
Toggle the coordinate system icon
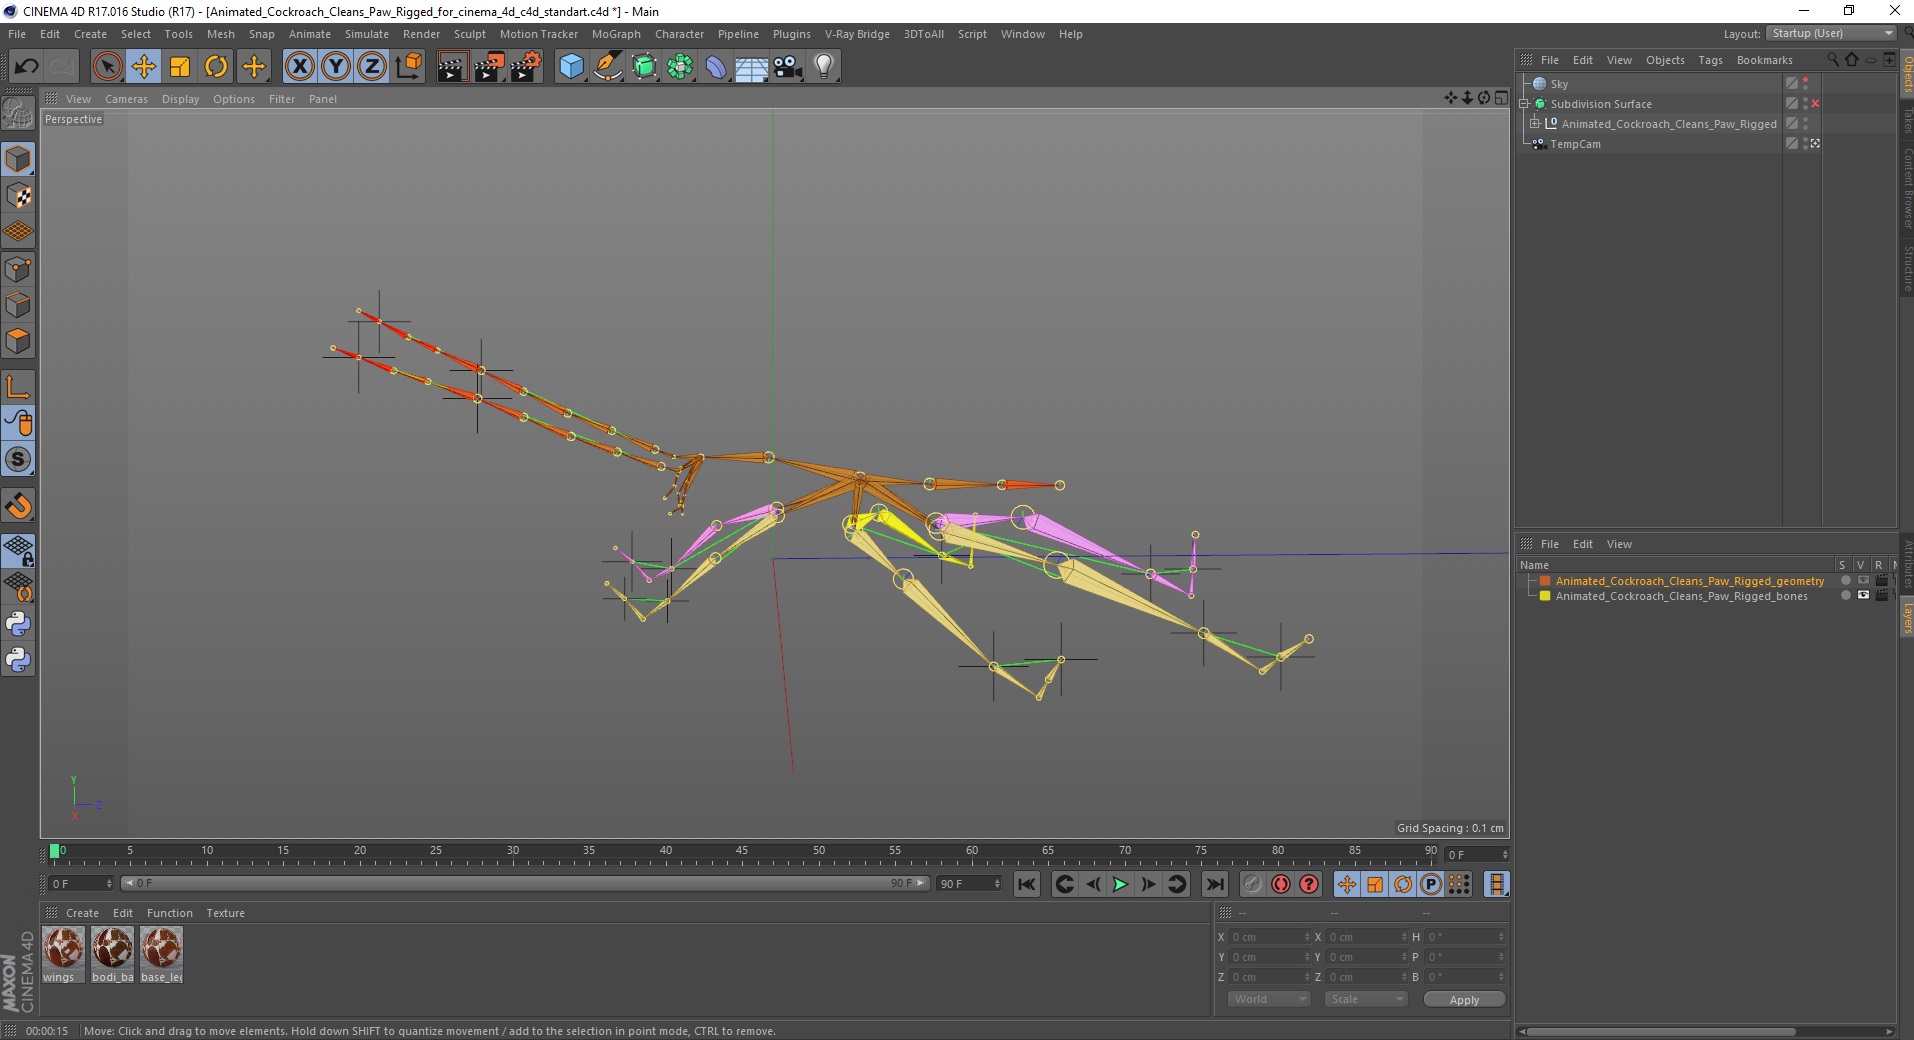[x=408, y=67]
